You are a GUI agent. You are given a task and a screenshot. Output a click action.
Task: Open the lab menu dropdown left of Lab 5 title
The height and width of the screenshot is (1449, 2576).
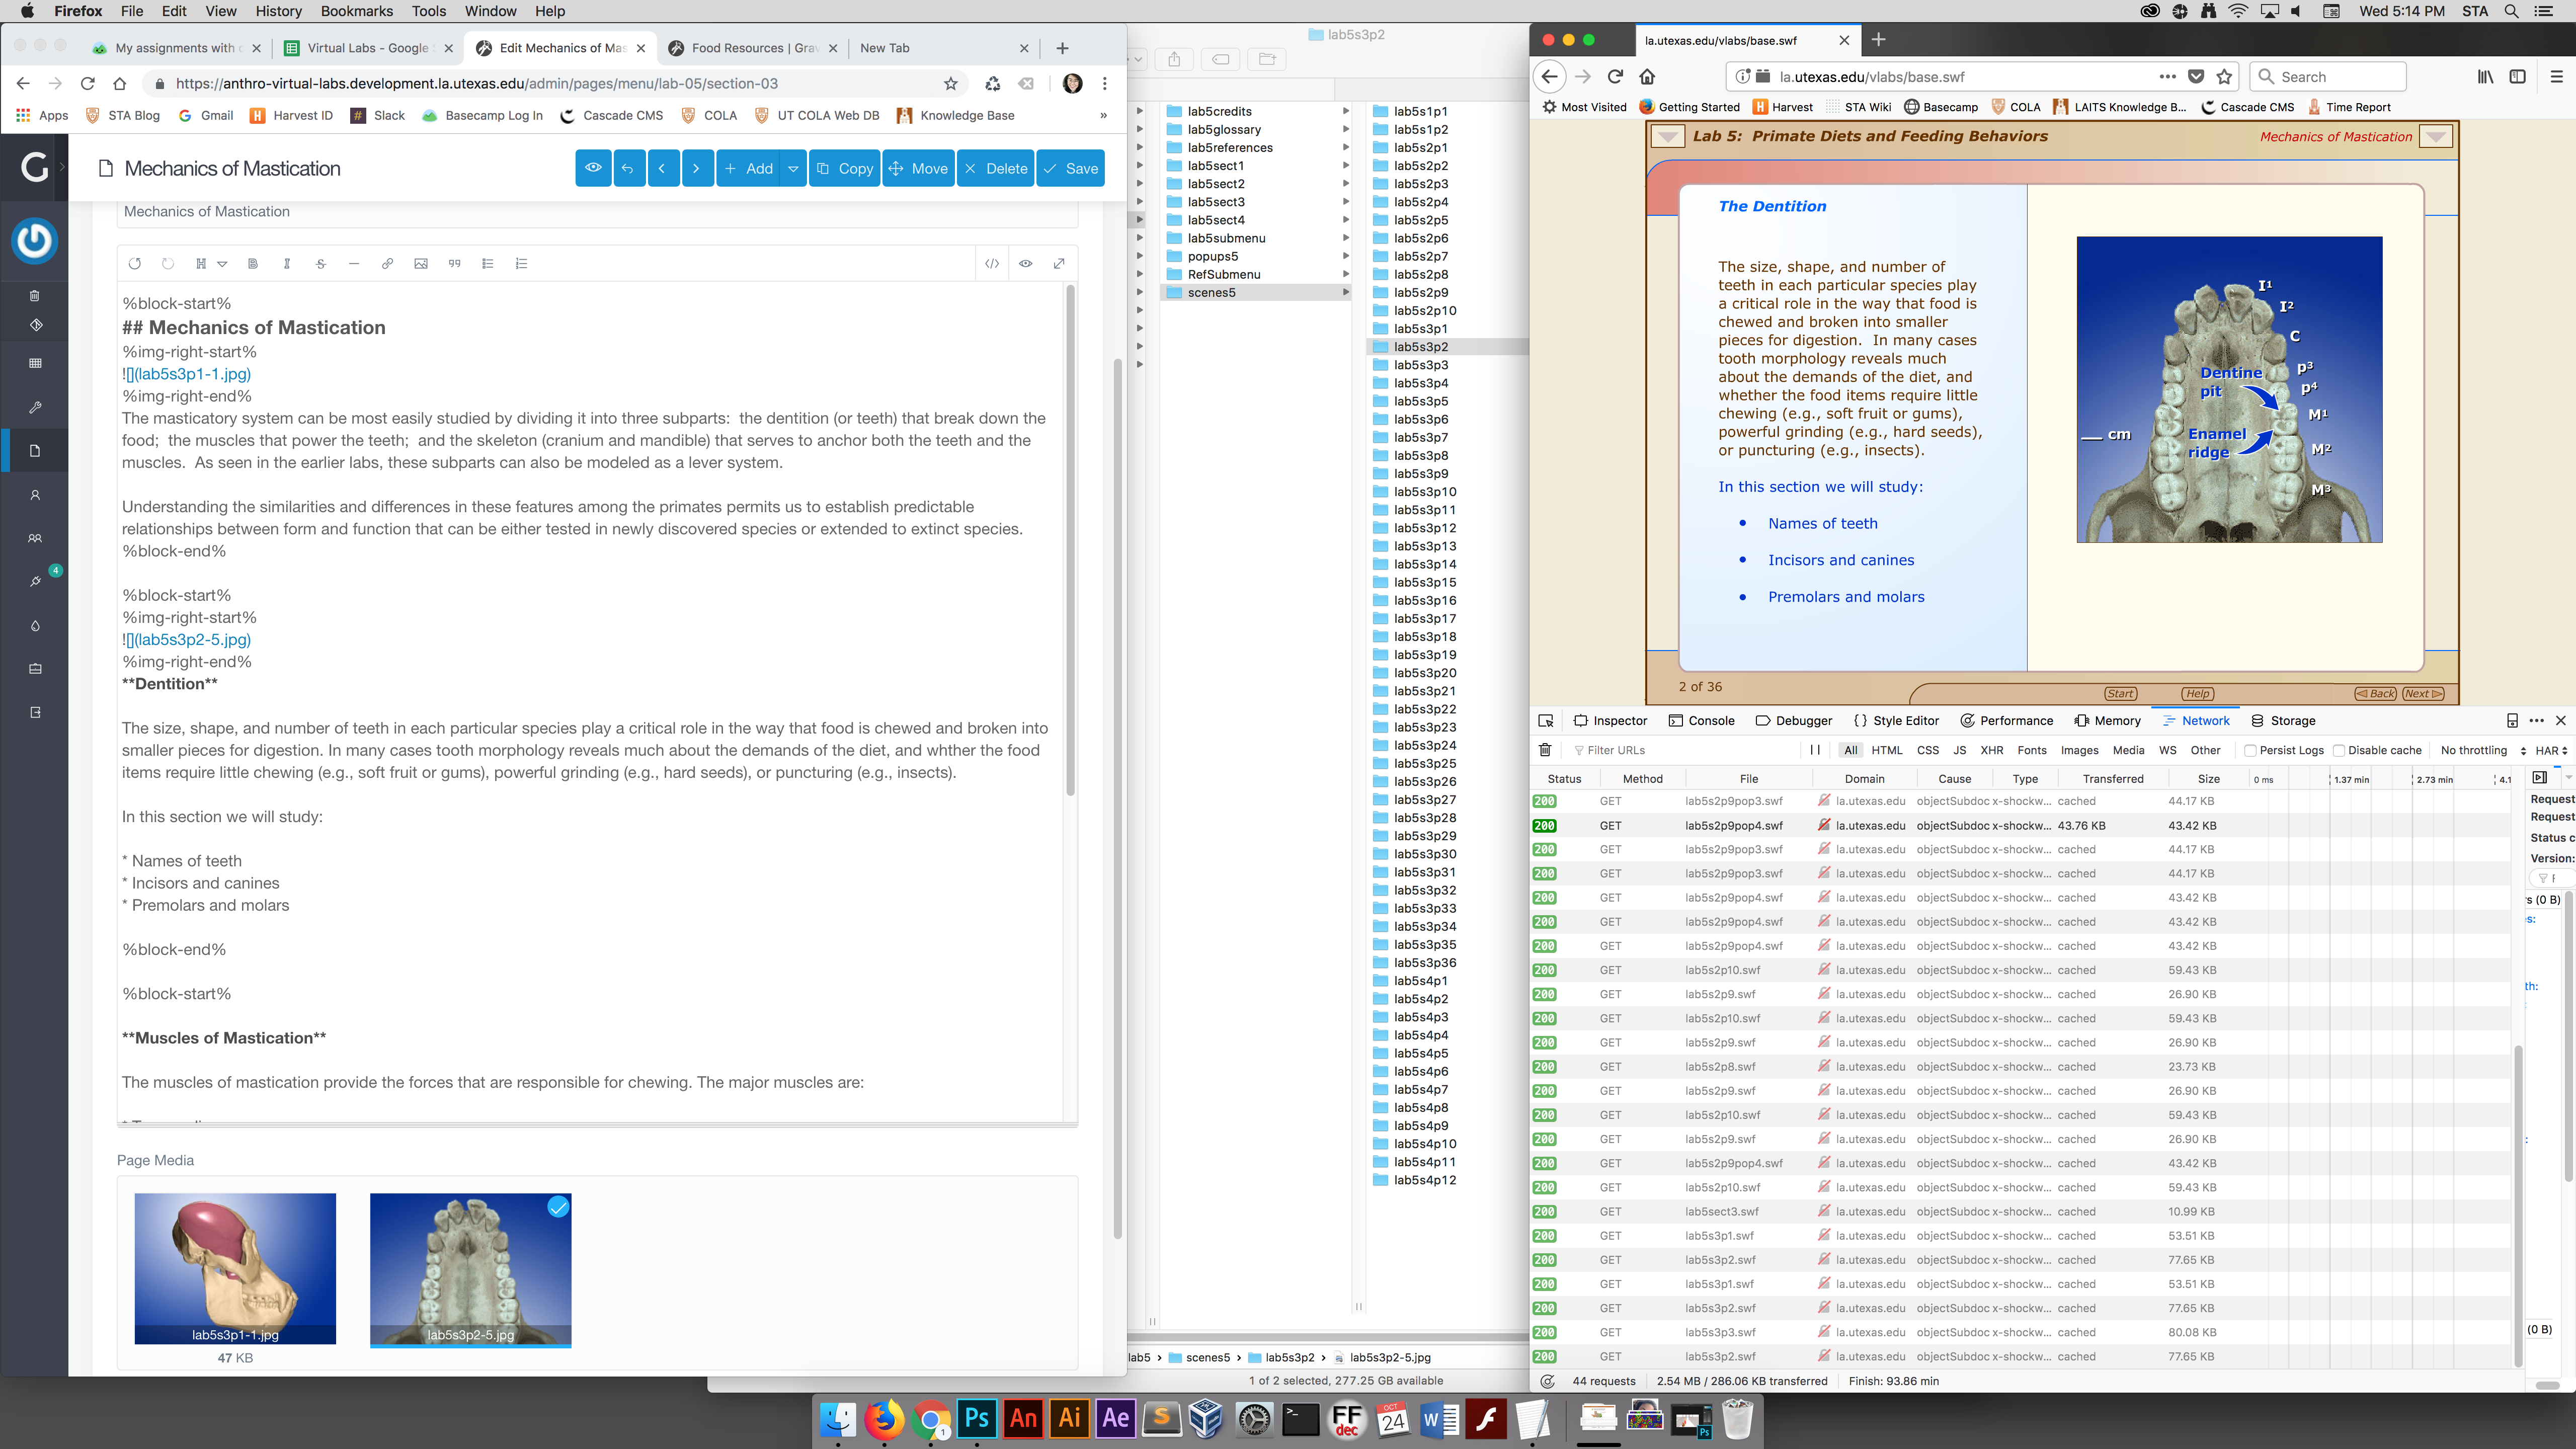click(1667, 137)
